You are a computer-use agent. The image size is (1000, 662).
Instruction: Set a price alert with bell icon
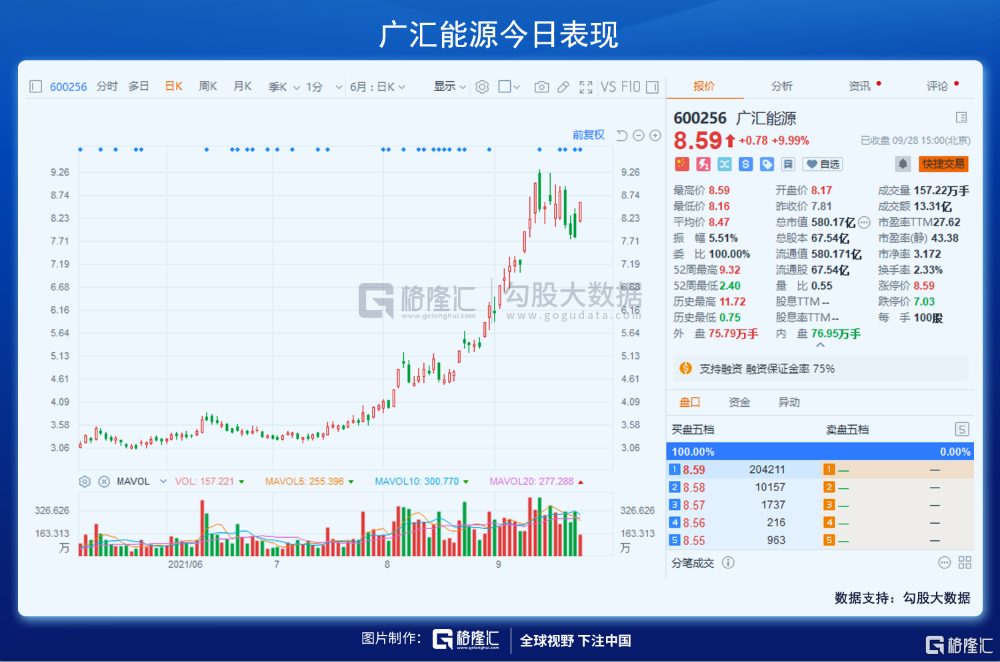903,165
